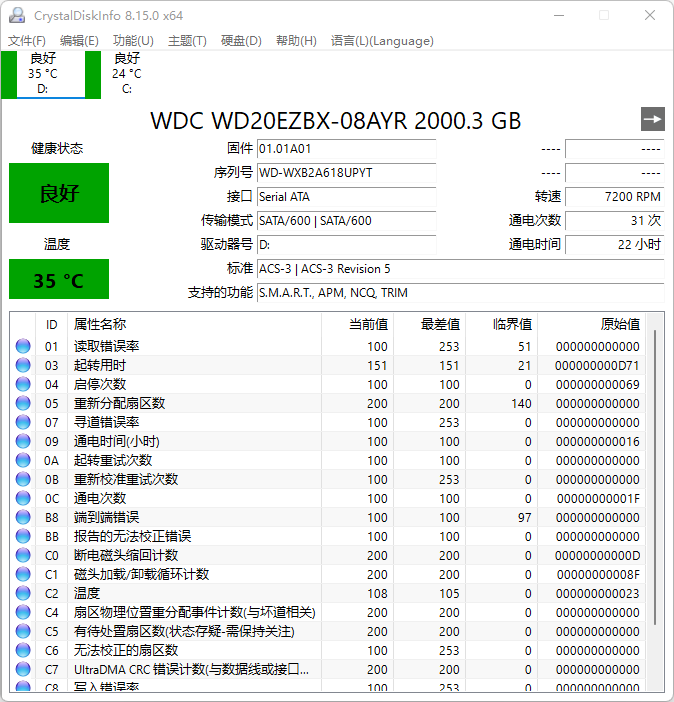Click the 7200 RPM rotation rate field
The image size is (674, 702).
pyautogui.click(x=614, y=197)
